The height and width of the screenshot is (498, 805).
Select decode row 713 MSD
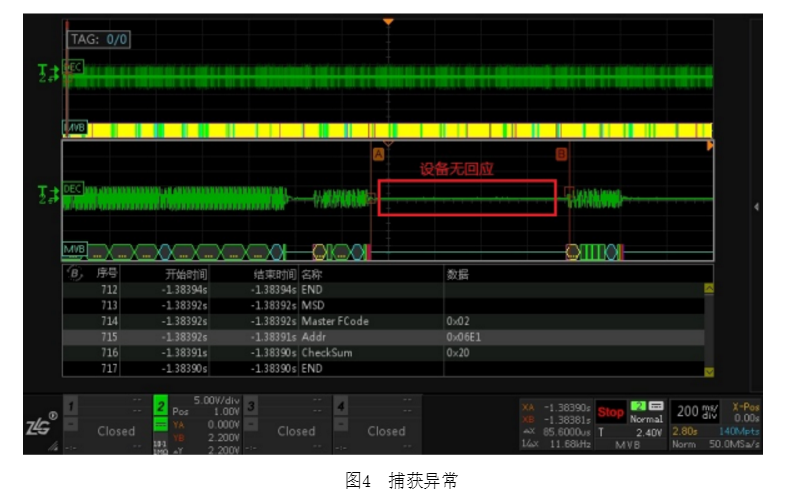coord(383,305)
